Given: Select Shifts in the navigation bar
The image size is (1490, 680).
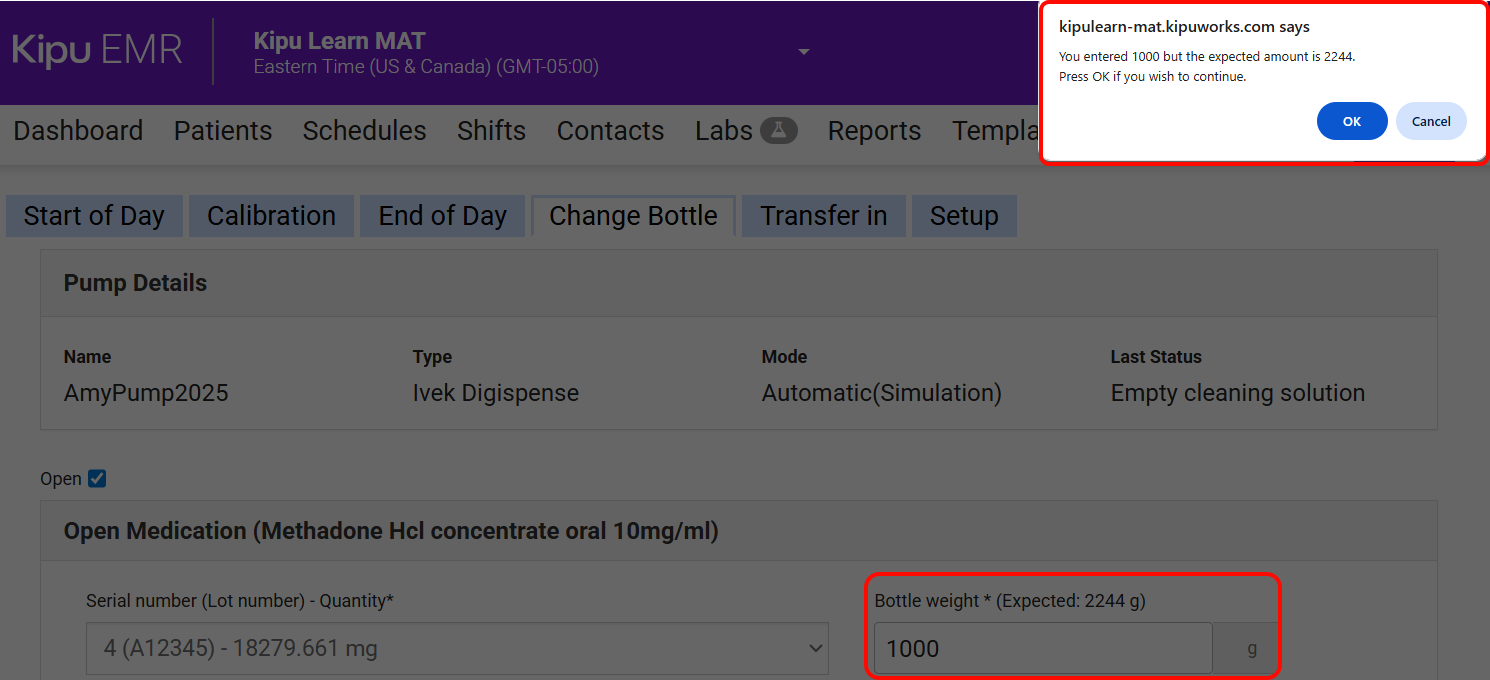Looking at the screenshot, I should tap(491, 131).
